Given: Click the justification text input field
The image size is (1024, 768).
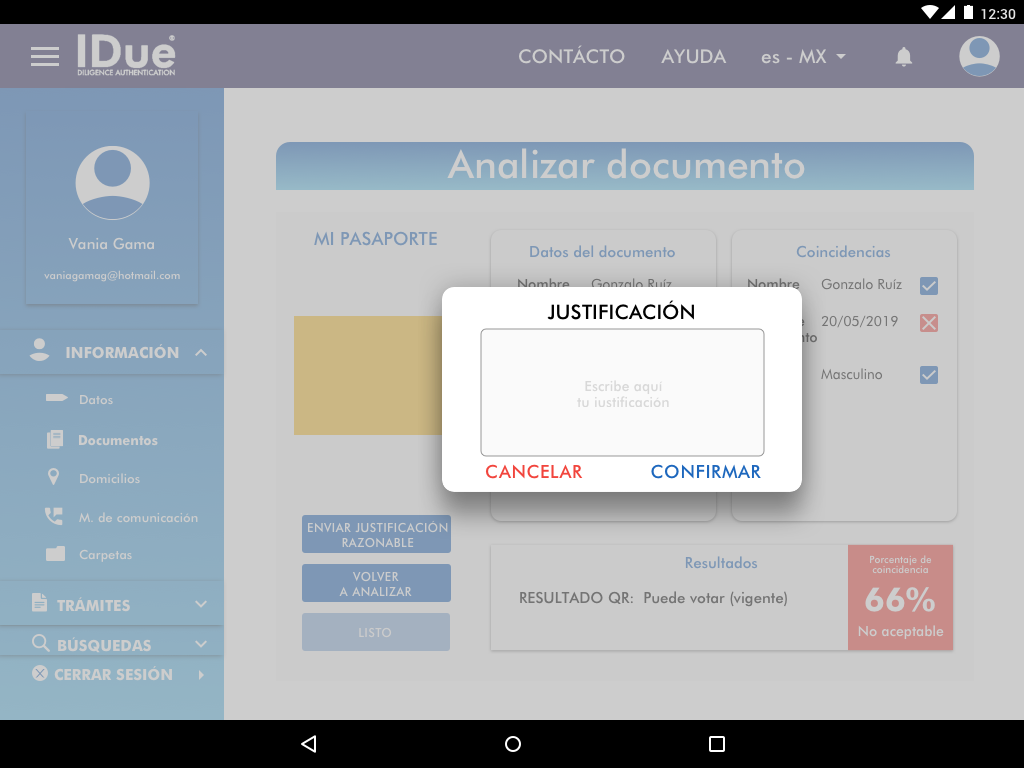Looking at the screenshot, I should point(622,393).
